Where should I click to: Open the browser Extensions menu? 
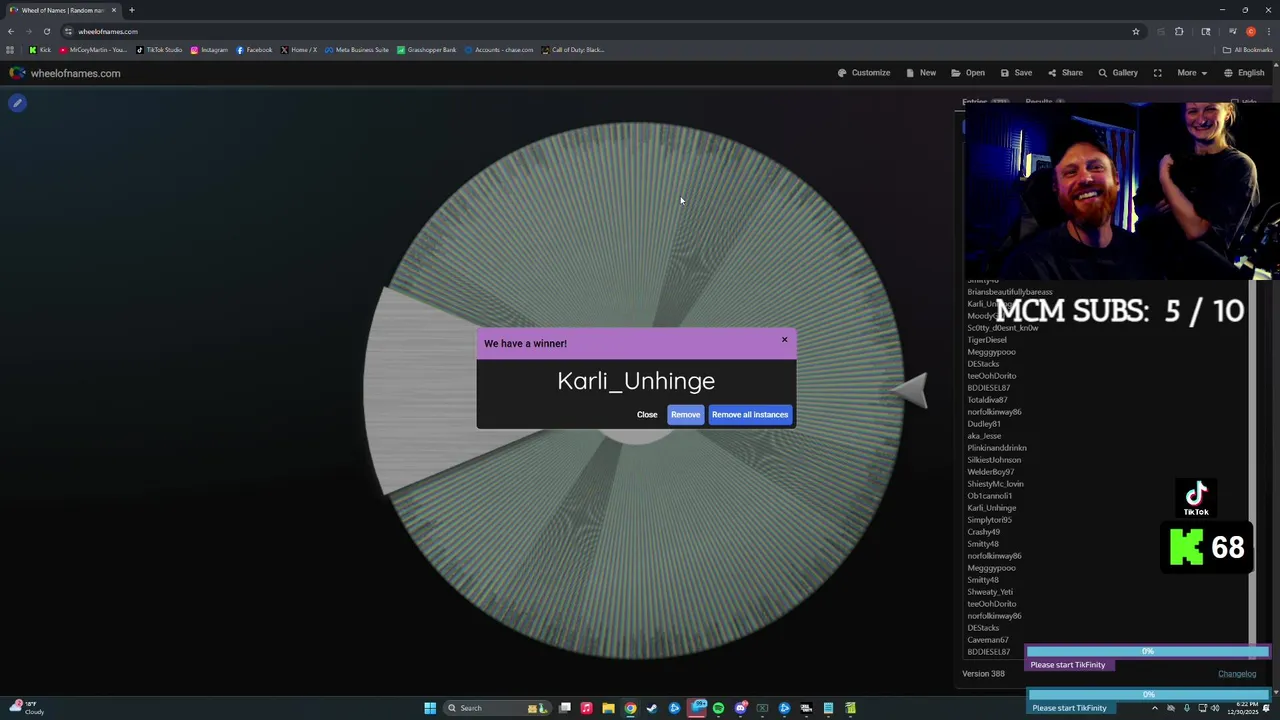click(x=1179, y=31)
